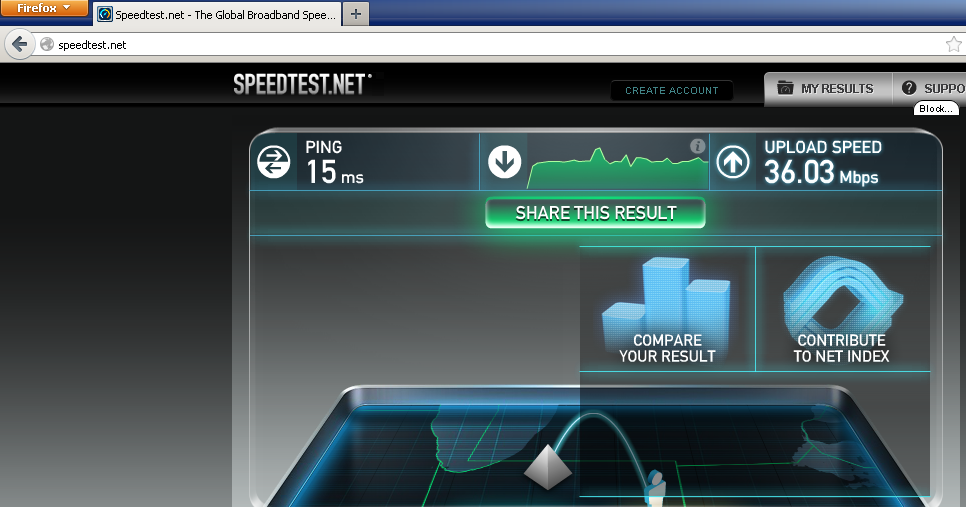Open a new tab with plus button
Image resolution: width=966 pixels, height=507 pixels.
(356, 14)
